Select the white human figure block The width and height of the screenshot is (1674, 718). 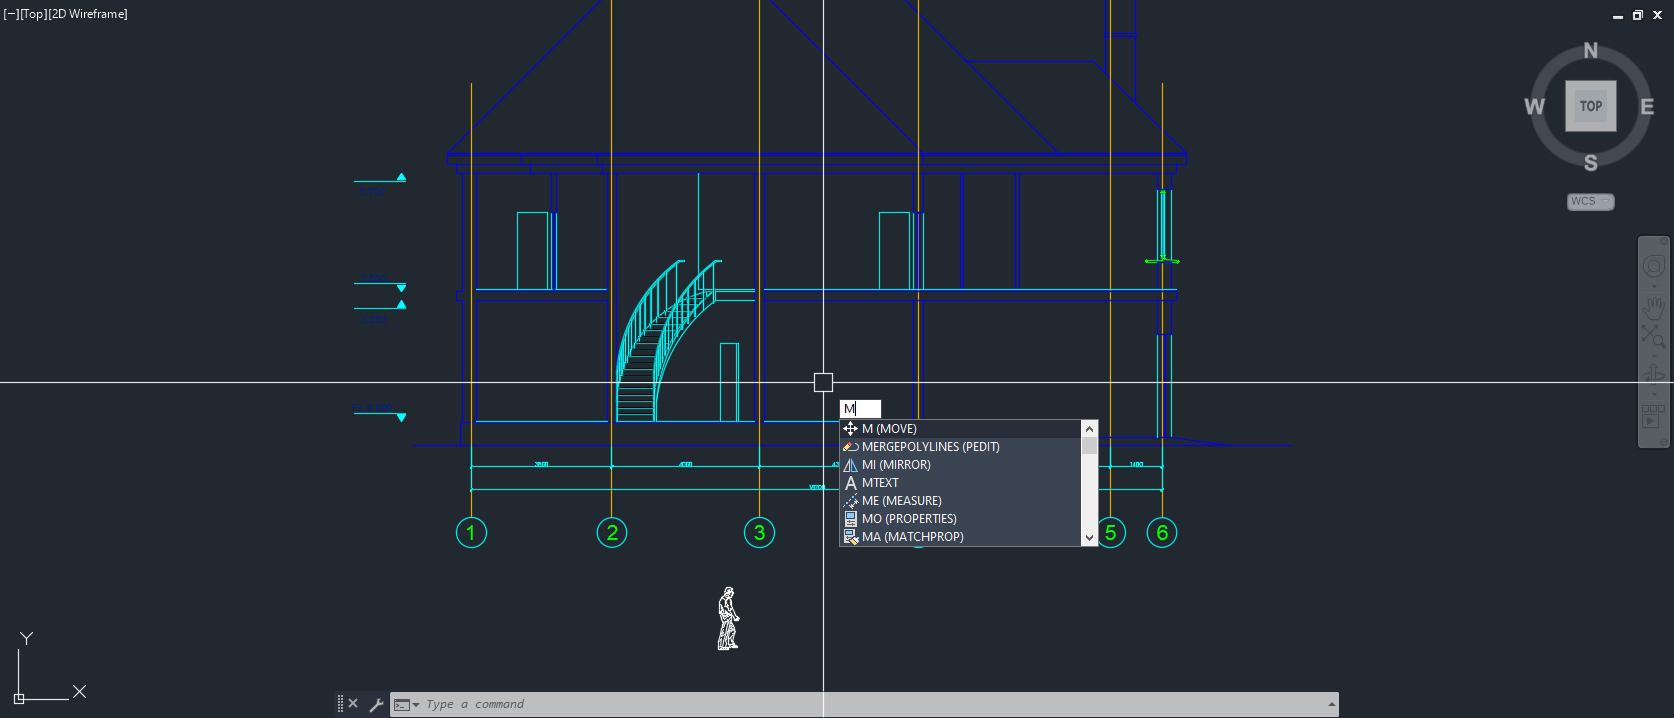pyautogui.click(x=728, y=618)
